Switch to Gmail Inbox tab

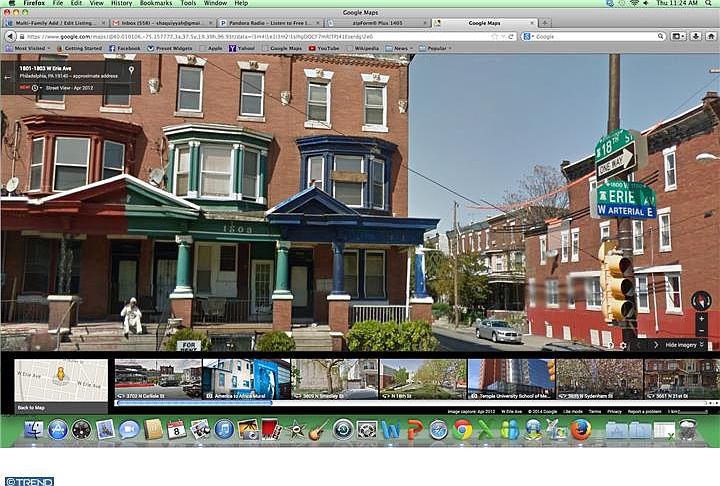pyautogui.click(x=162, y=23)
